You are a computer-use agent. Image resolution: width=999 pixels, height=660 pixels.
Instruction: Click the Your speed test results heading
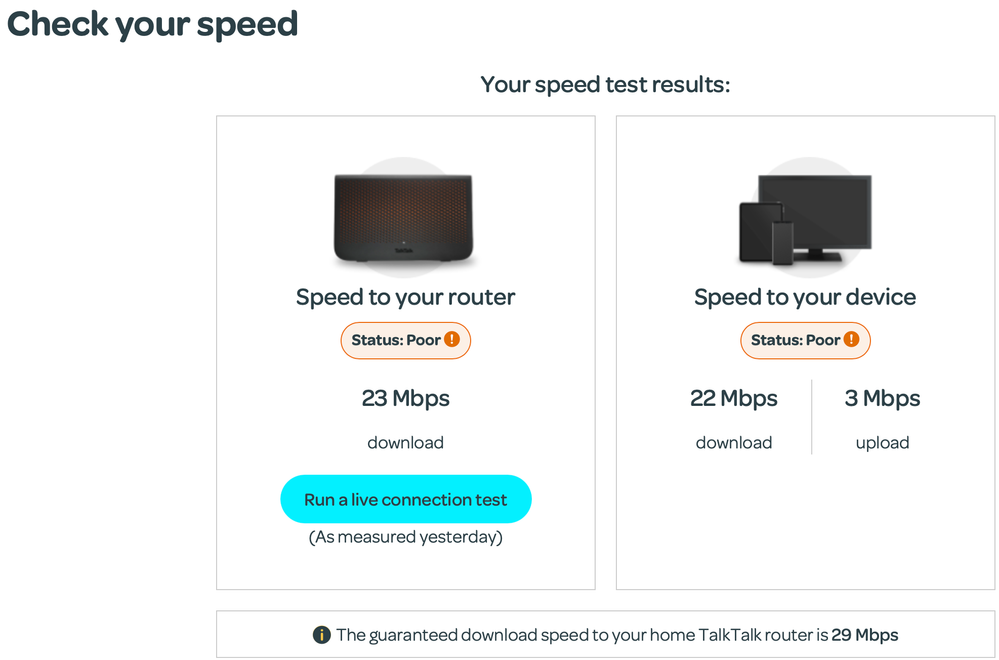pyautogui.click(x=605, y=84)
